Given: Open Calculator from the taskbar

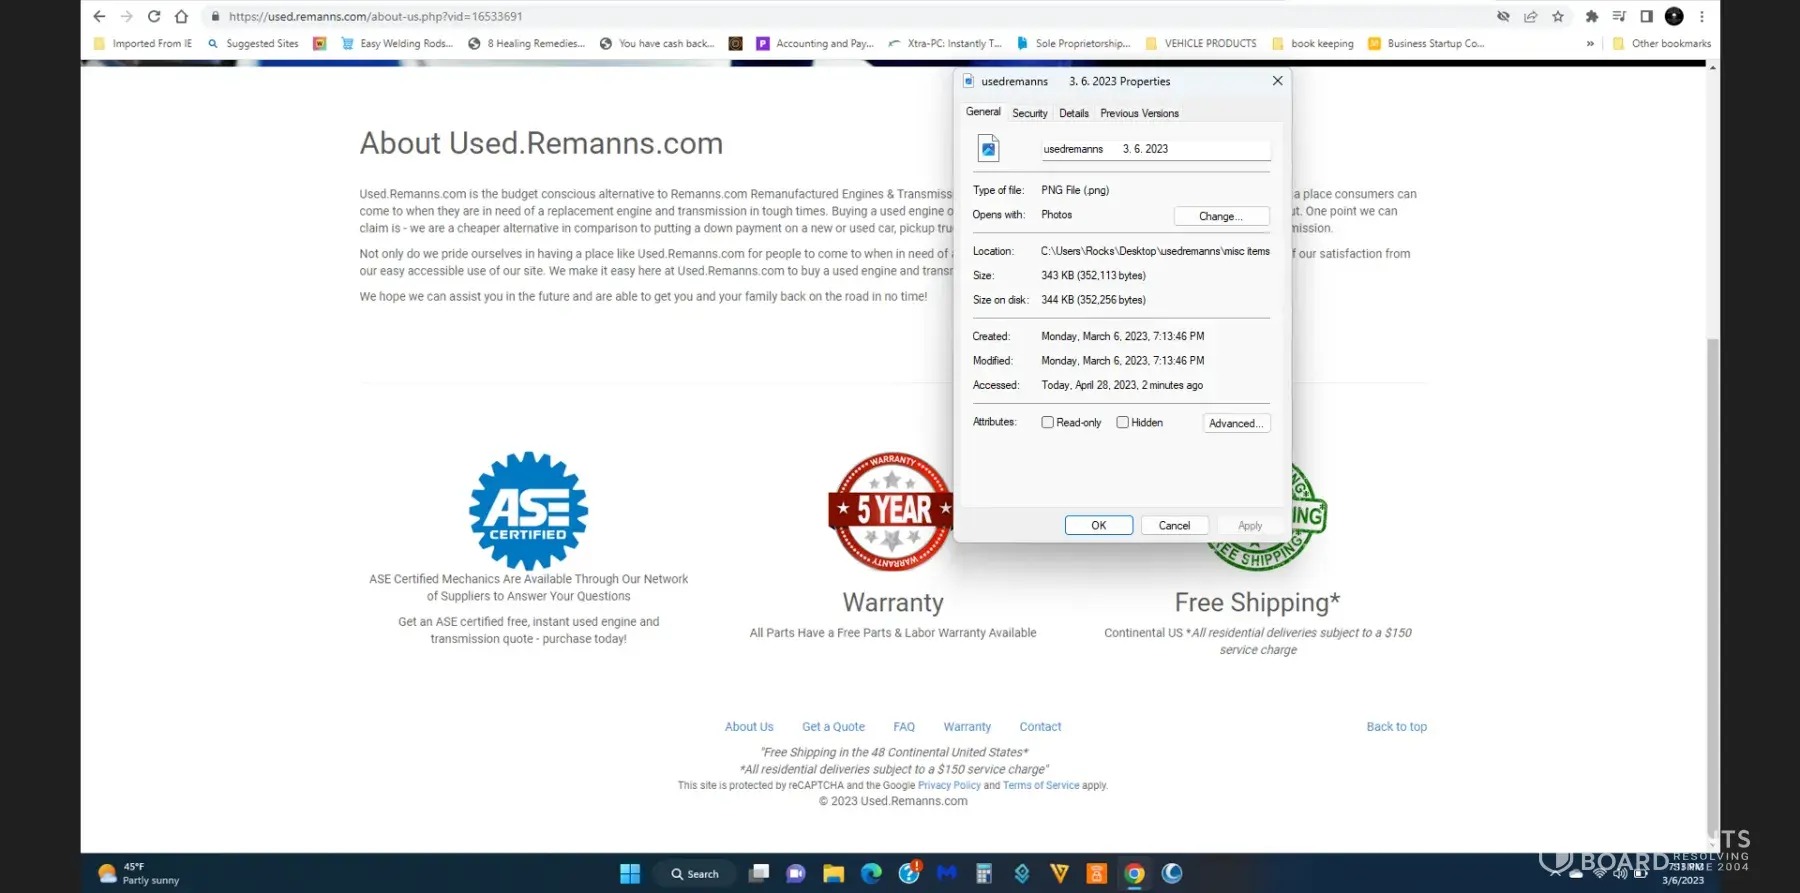Looking at the screenshot, I should [984, 874].
